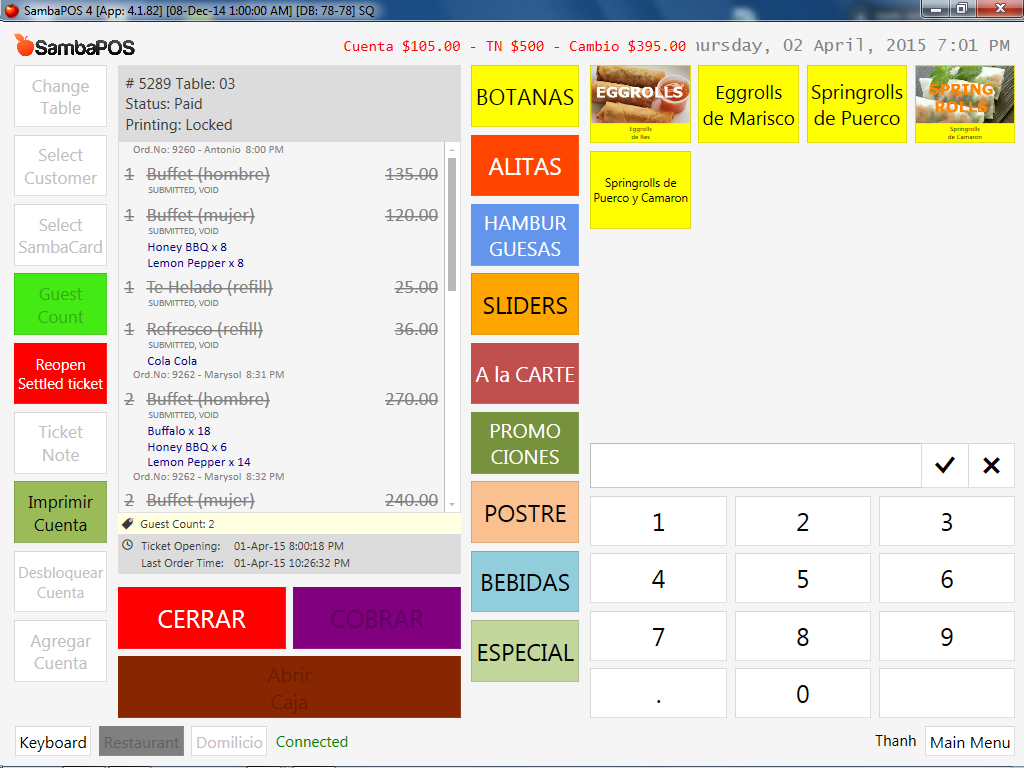
Task: Click the numpad input field
Action: [755, 465]
